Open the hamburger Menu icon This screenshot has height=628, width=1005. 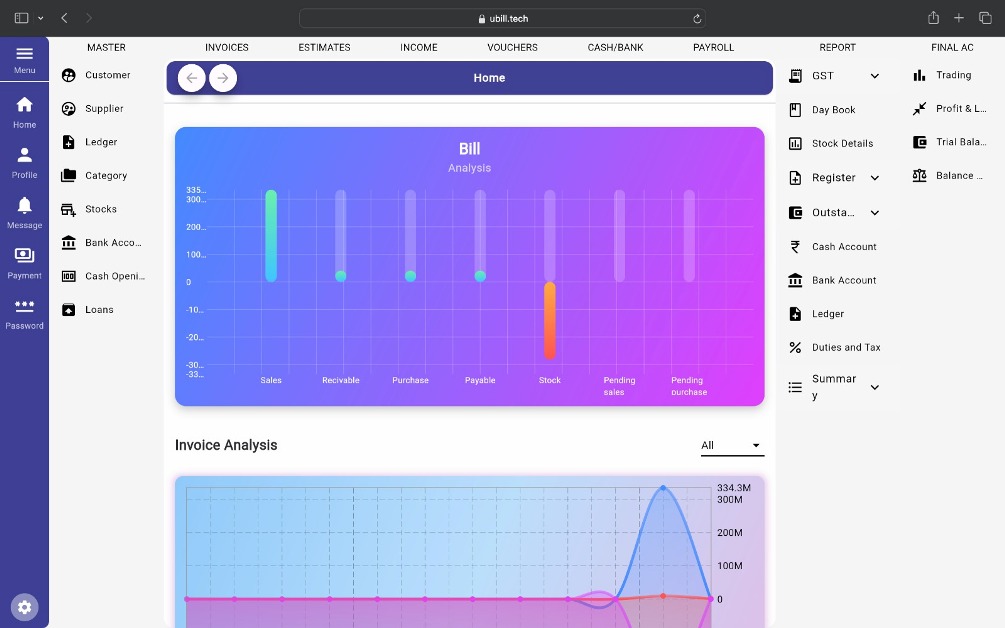coord(24,55)
